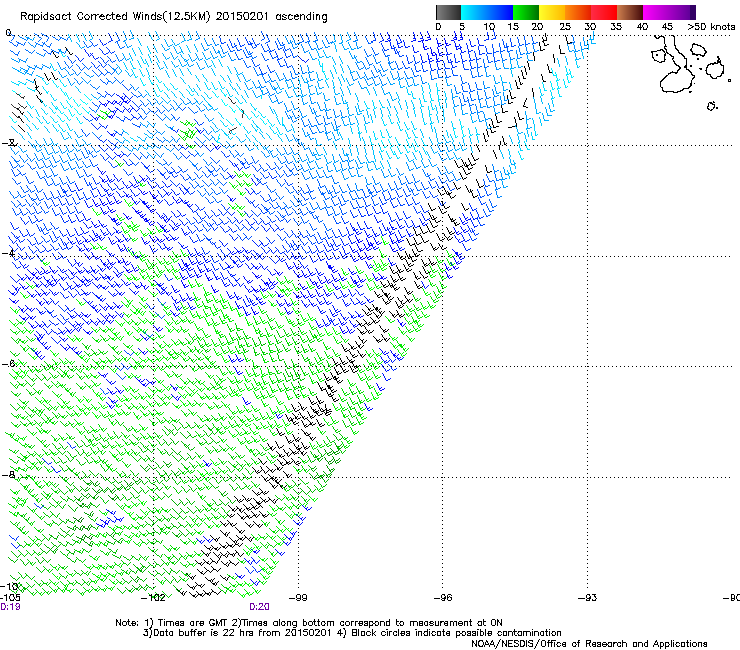
Task: Click the magenta 40-45 knots color swatch
Action: tap(656, 12)
